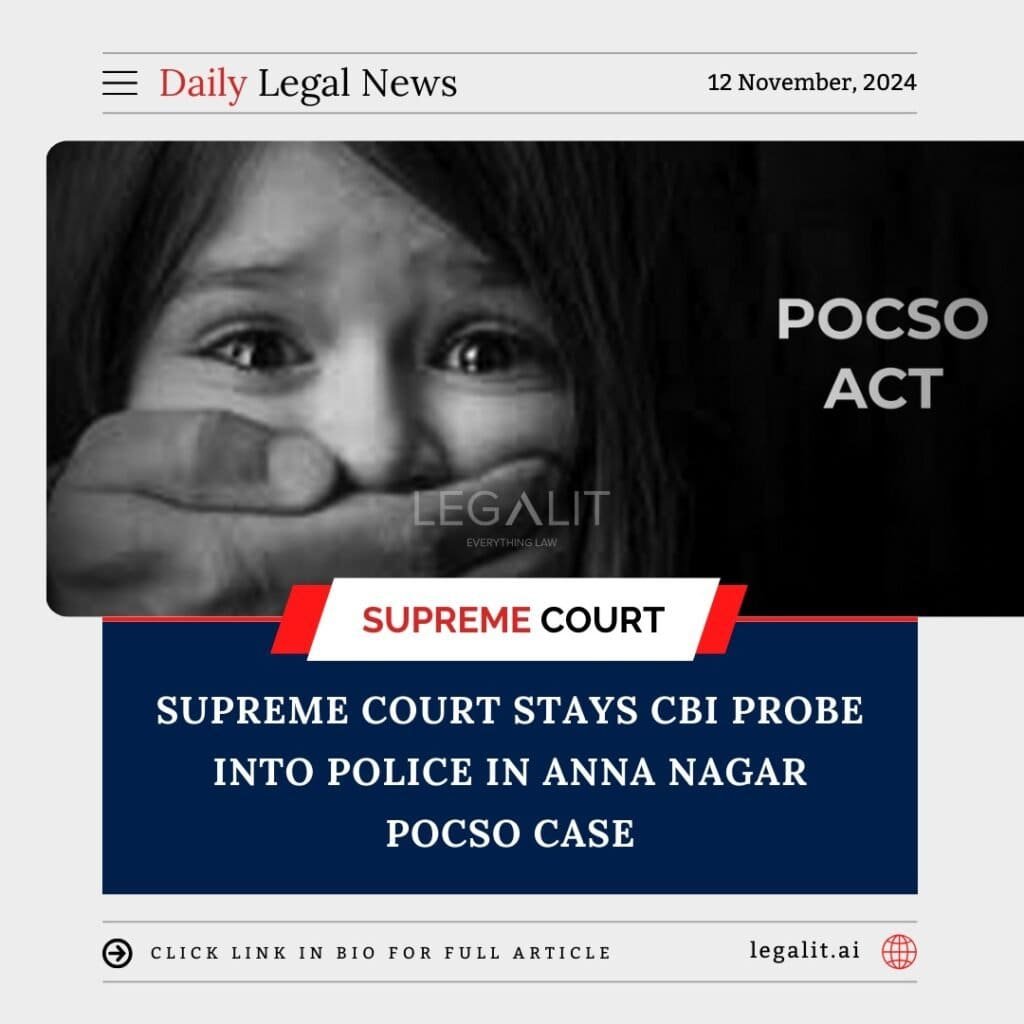The image size is (1024, 1024).
Task: Click the red word 'SUPREME' in banner
Action: coord(446,620)
